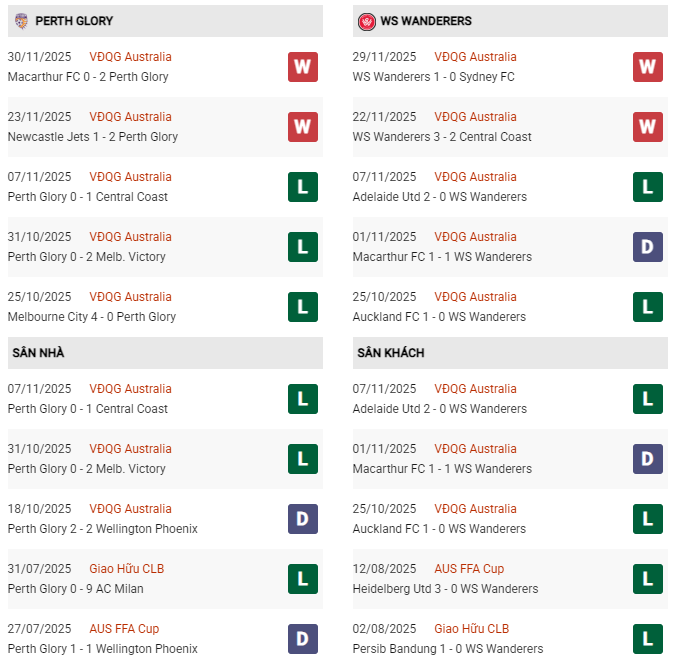Select the SÂN NHÀ home section header

(39, 353)
